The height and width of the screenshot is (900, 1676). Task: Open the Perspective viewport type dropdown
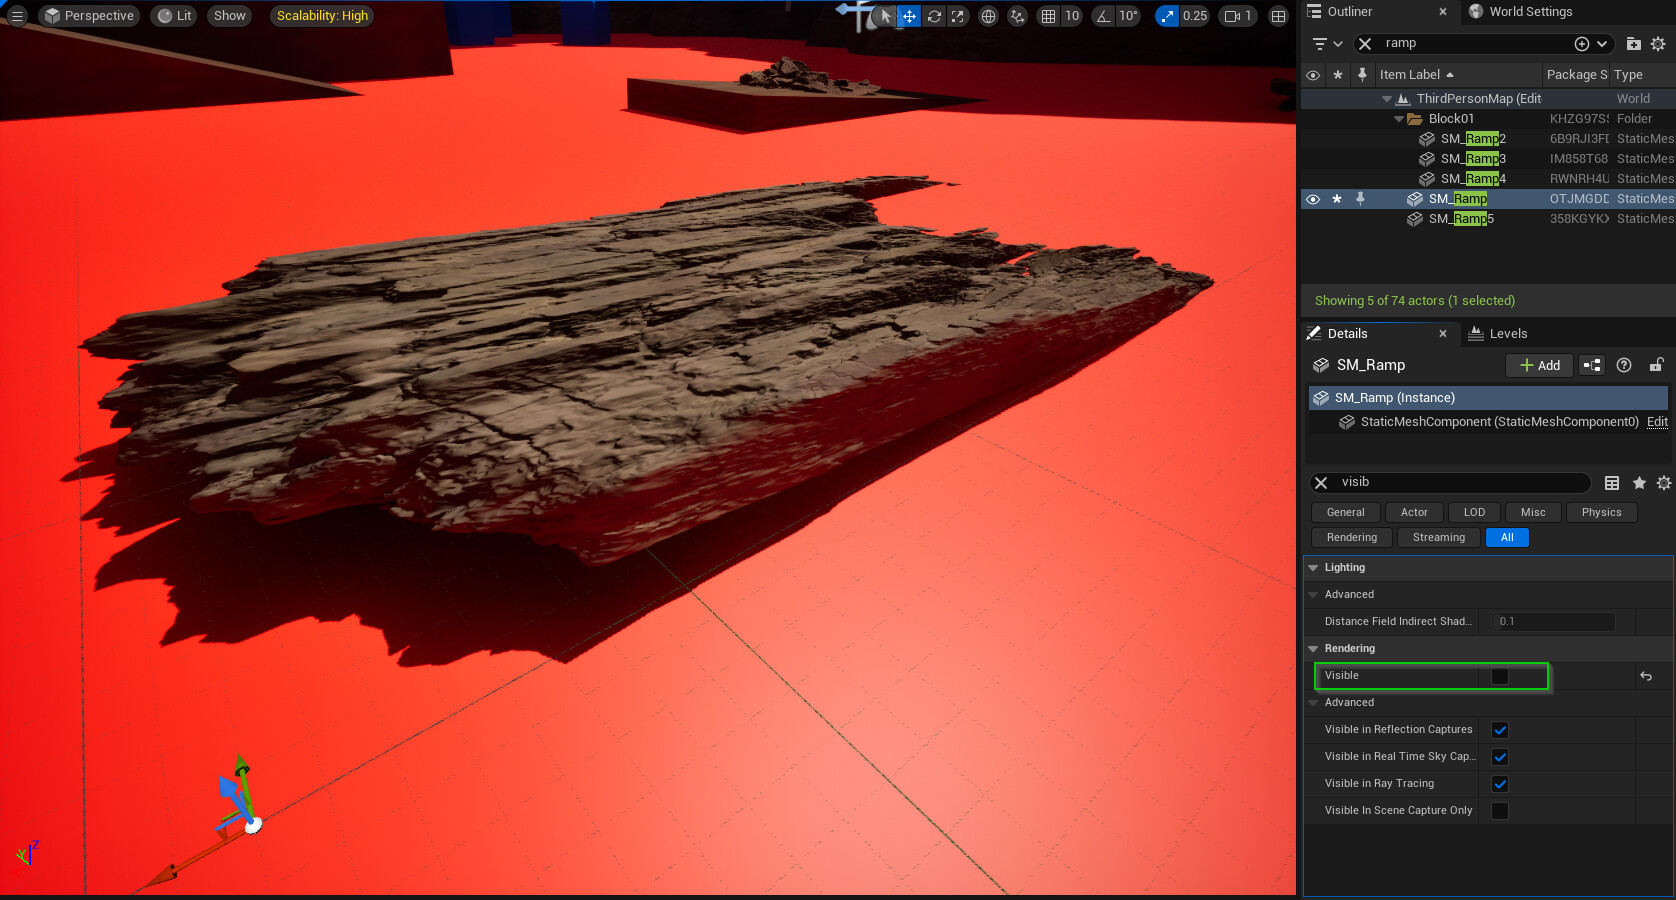[89, 16]
